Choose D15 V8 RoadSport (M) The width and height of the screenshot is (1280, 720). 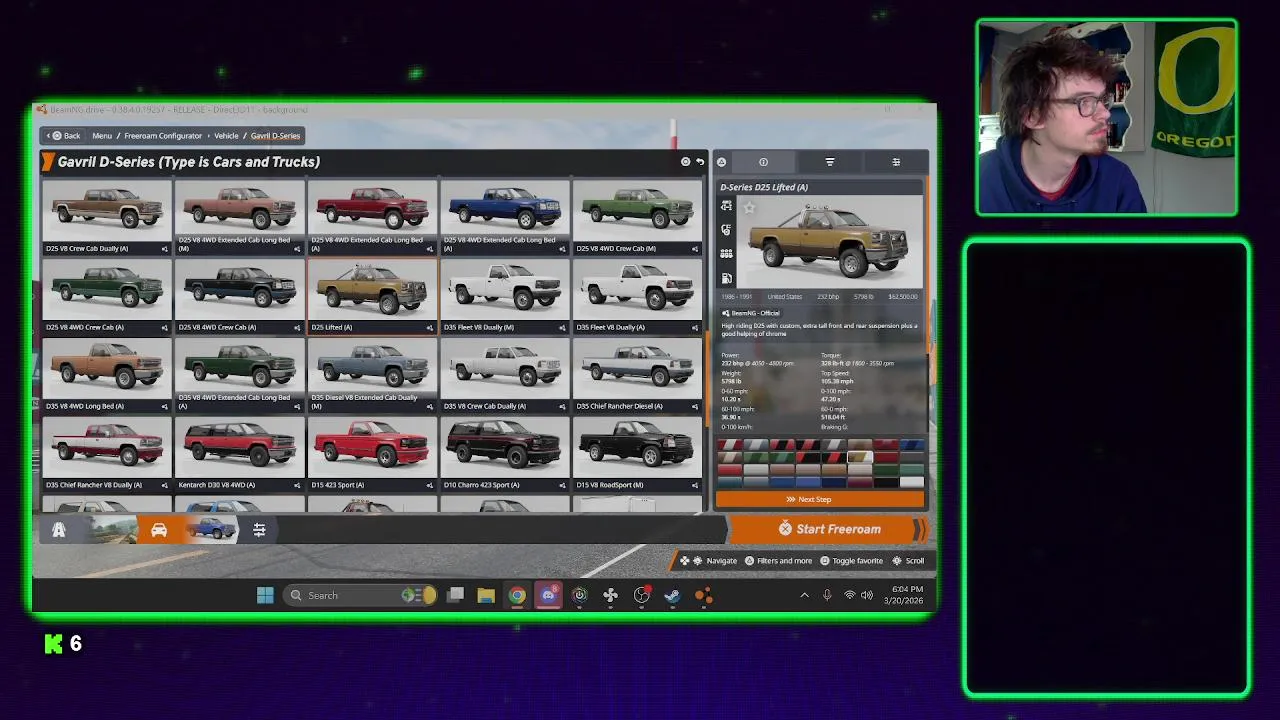click(638, 454)
